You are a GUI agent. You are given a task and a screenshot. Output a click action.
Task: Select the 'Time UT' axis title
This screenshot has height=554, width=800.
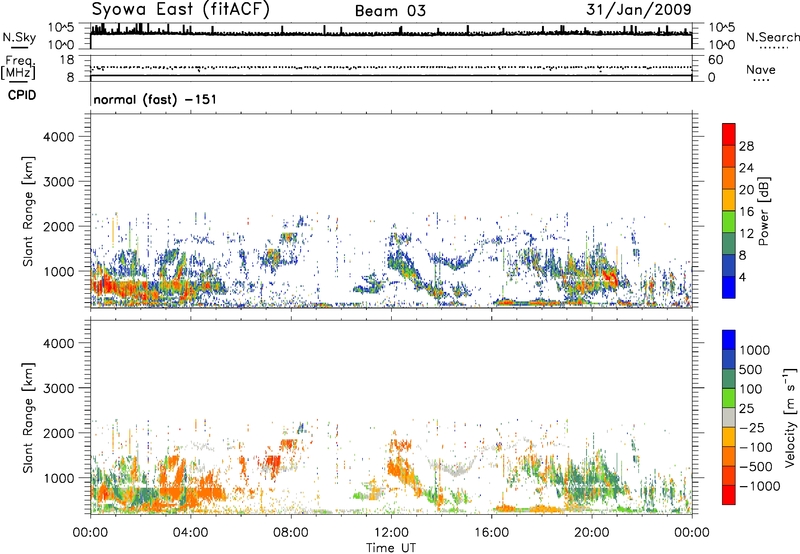point(391,548)
